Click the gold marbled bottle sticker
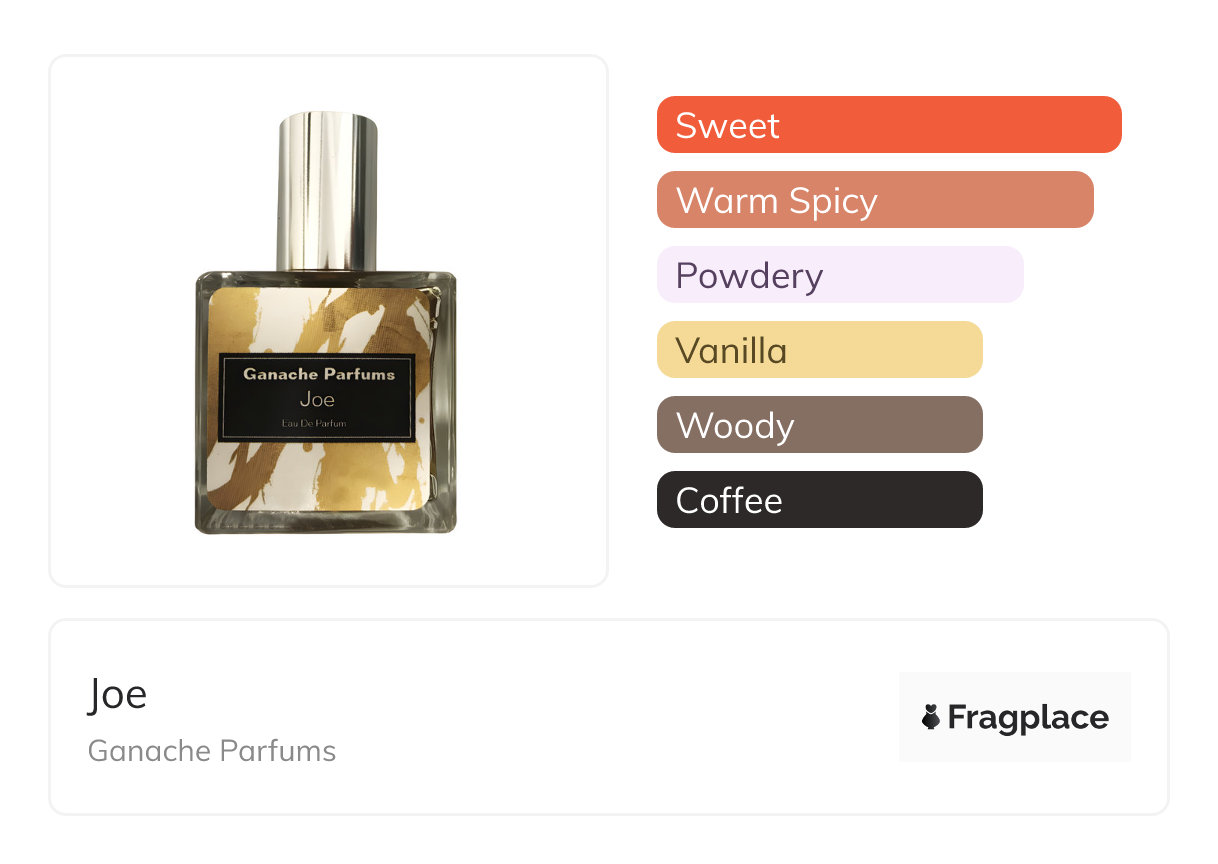1218x864 pixels. (320, 399)
